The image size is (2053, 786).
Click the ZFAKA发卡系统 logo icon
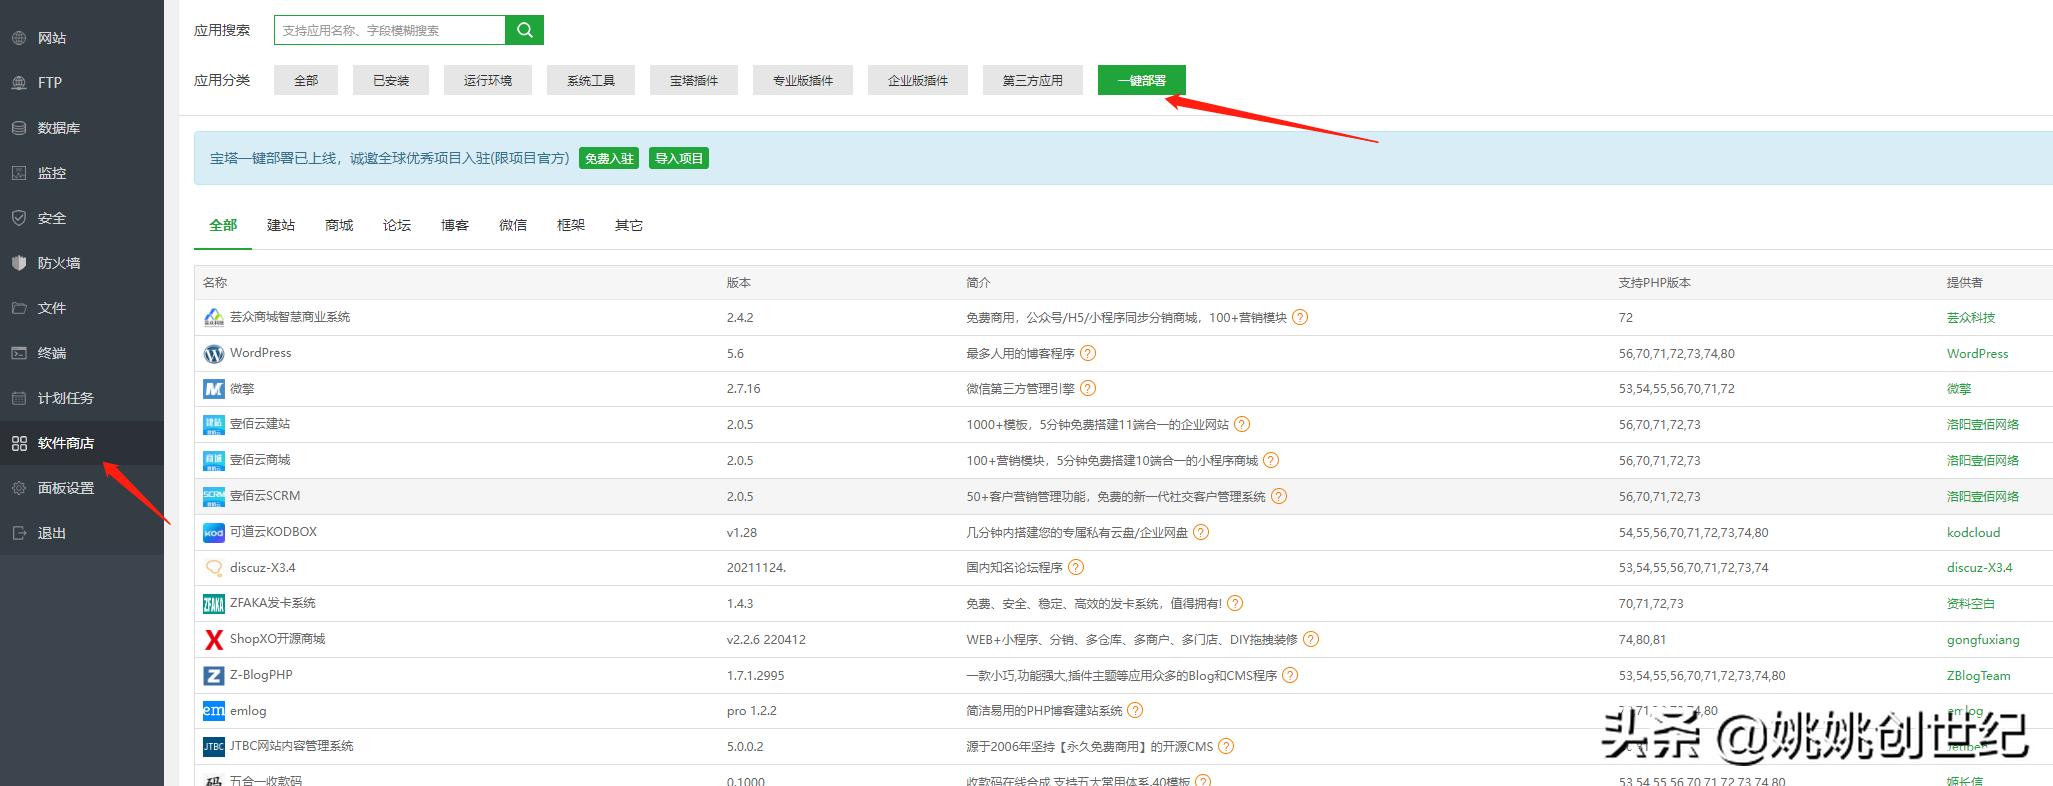click(x=214, y=604)
